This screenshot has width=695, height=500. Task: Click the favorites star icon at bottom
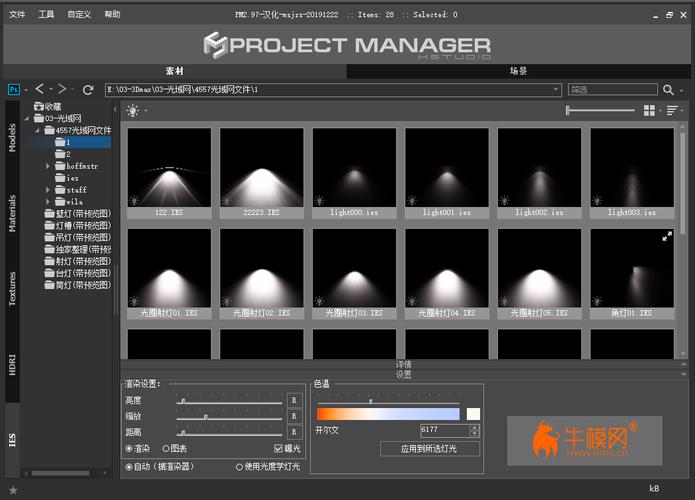[13, 490]
